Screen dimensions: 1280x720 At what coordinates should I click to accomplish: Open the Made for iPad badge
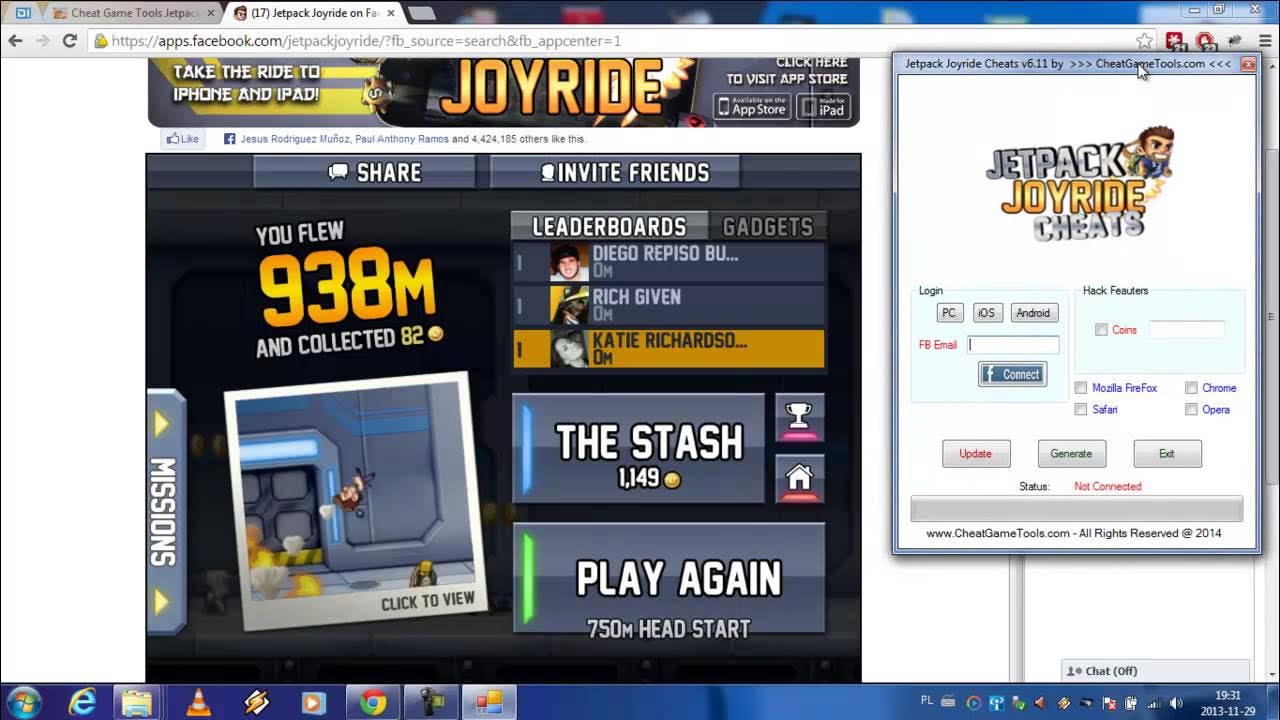click(823, 106)
